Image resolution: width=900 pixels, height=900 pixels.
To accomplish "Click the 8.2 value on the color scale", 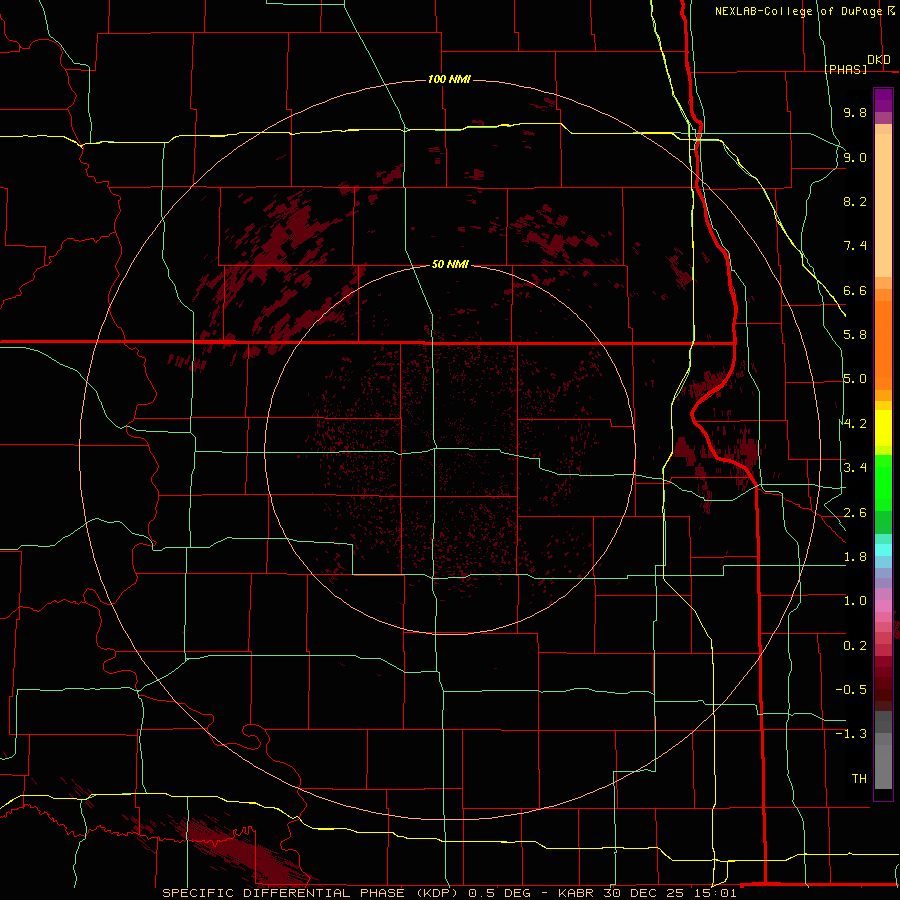I will coord(855,201).
